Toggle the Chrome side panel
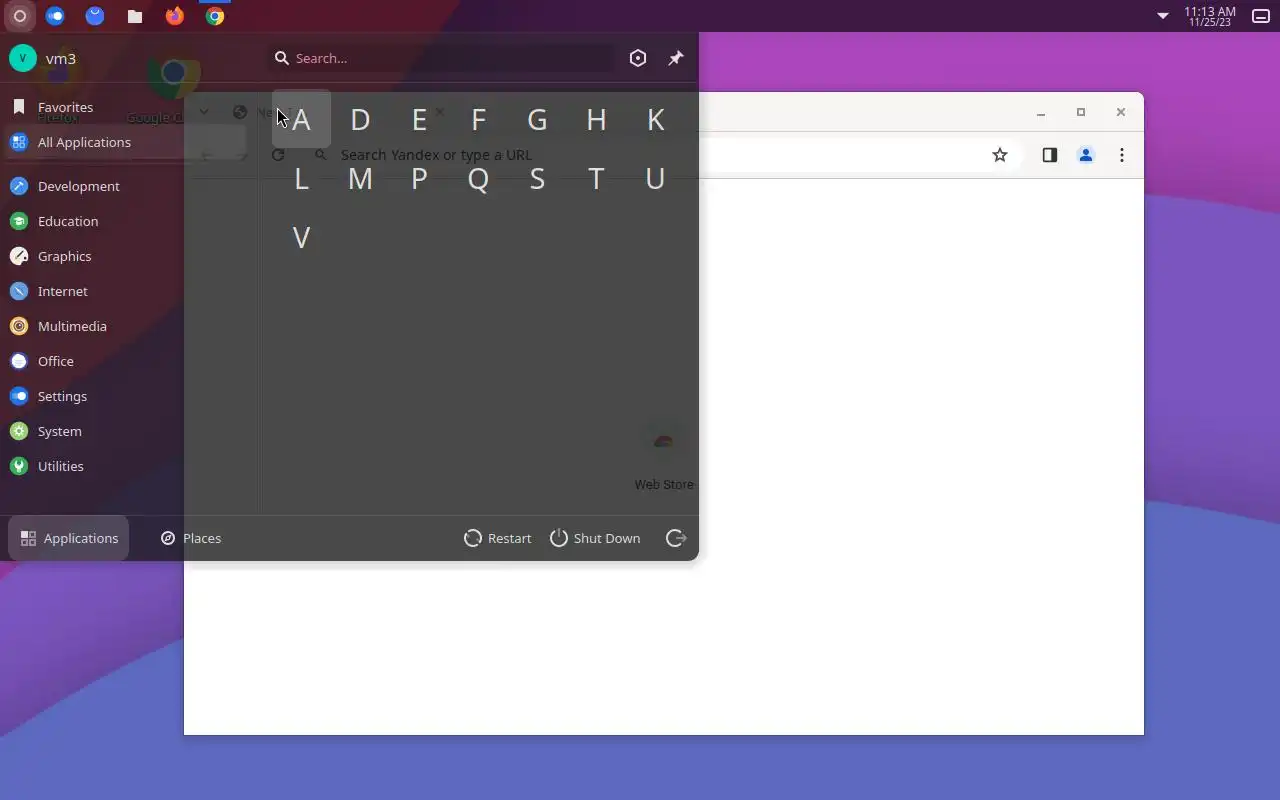This screenshot has width=1280, height=800. [1049, 155]
